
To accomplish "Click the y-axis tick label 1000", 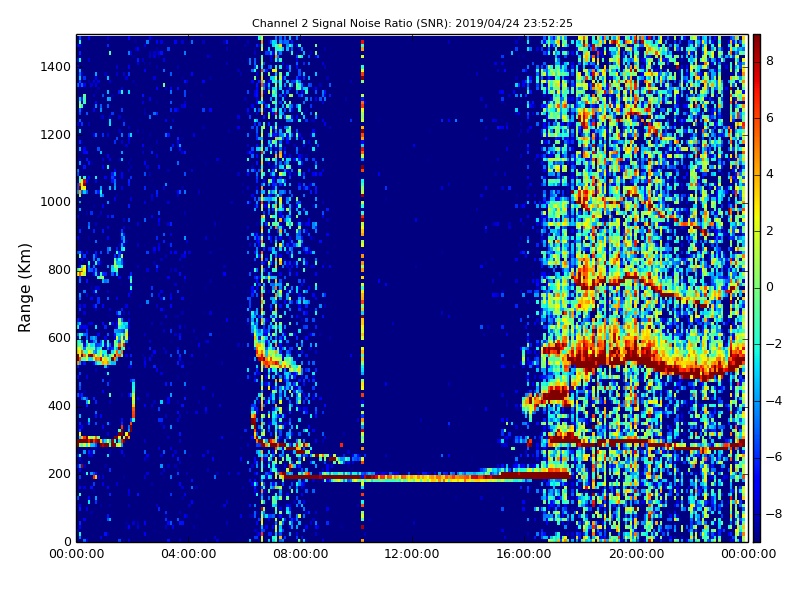I will 56,202.
